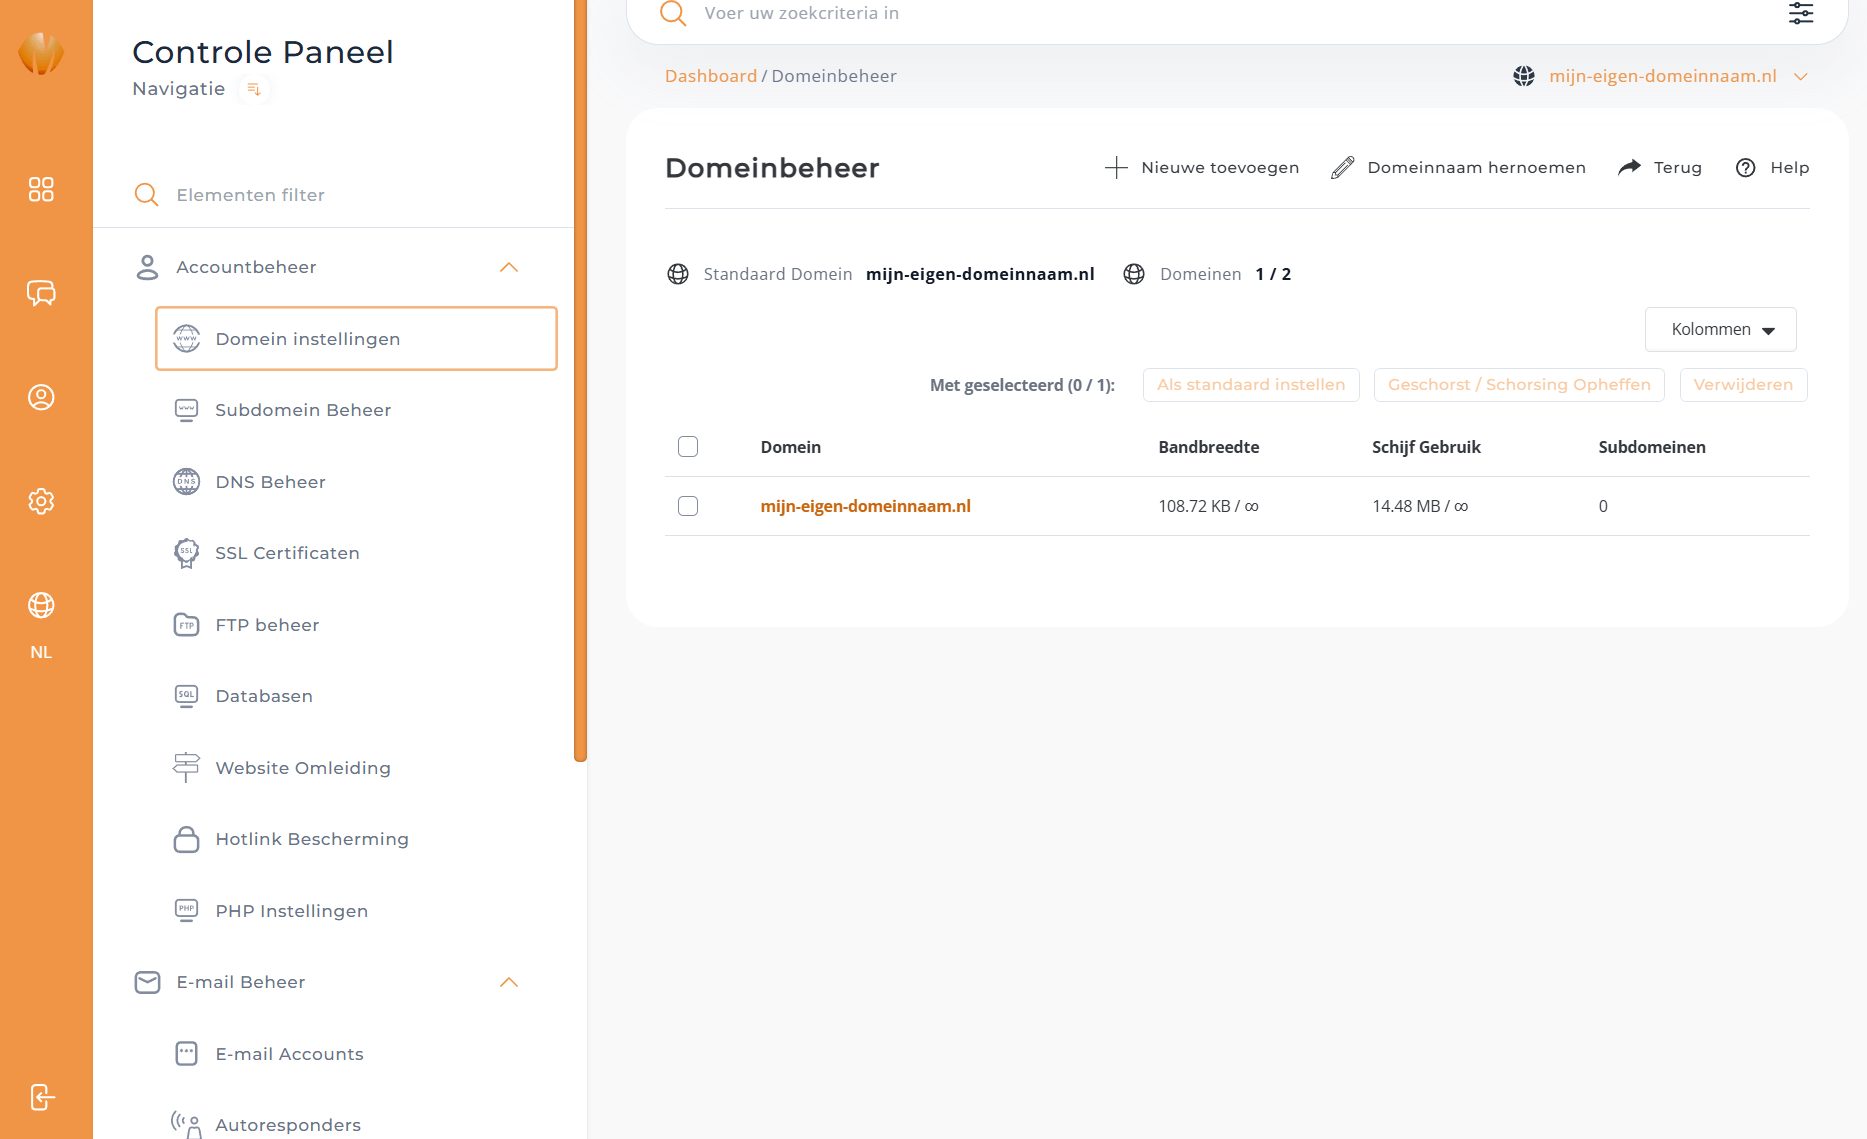Click the search magnifier in Elementen filter

coord(146,195)
